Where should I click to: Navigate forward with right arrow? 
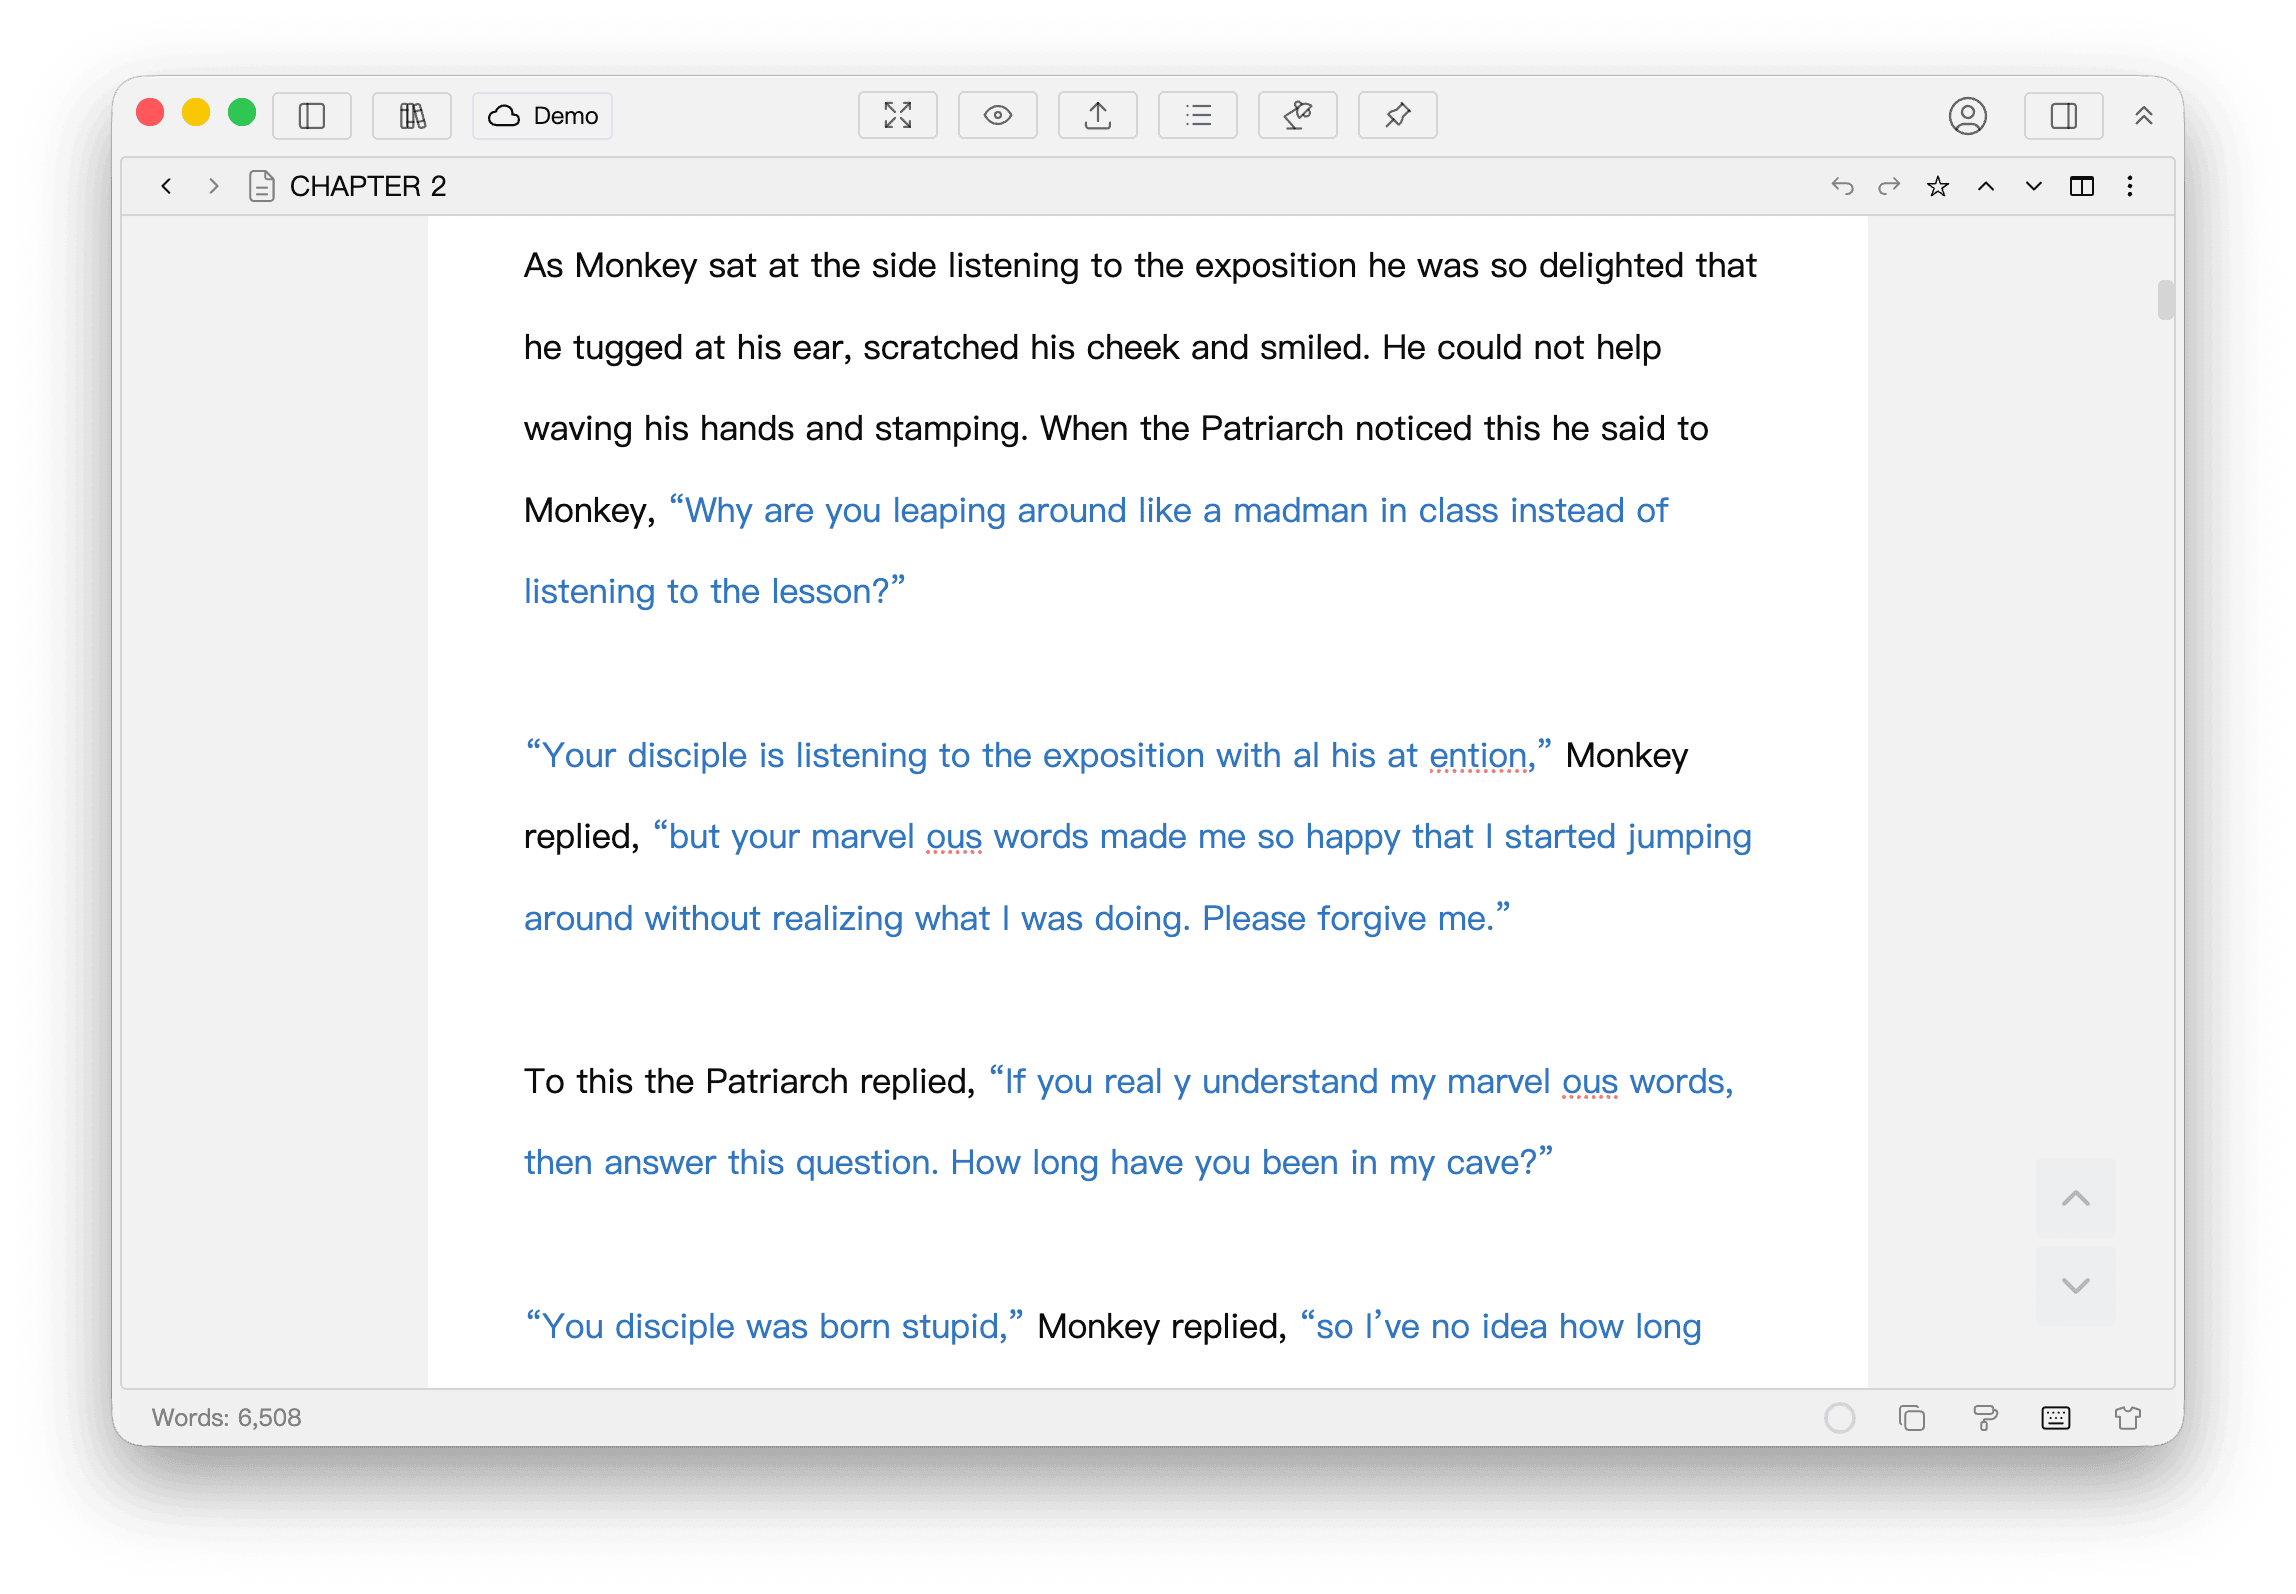coord(213,186)
